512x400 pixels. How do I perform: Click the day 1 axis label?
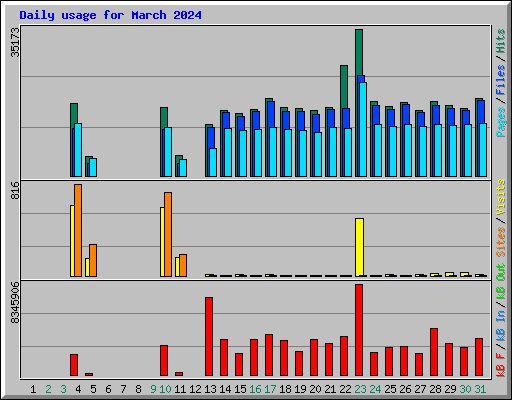(x=33, y=389)
